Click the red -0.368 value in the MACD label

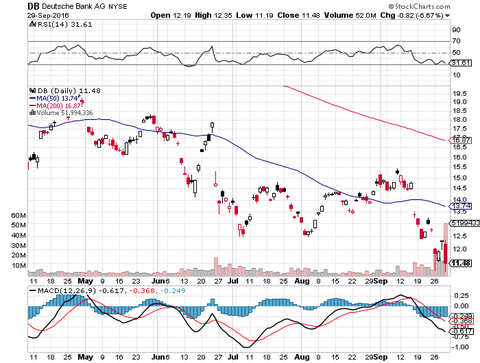pyautogui.click(x=142, y=291)
